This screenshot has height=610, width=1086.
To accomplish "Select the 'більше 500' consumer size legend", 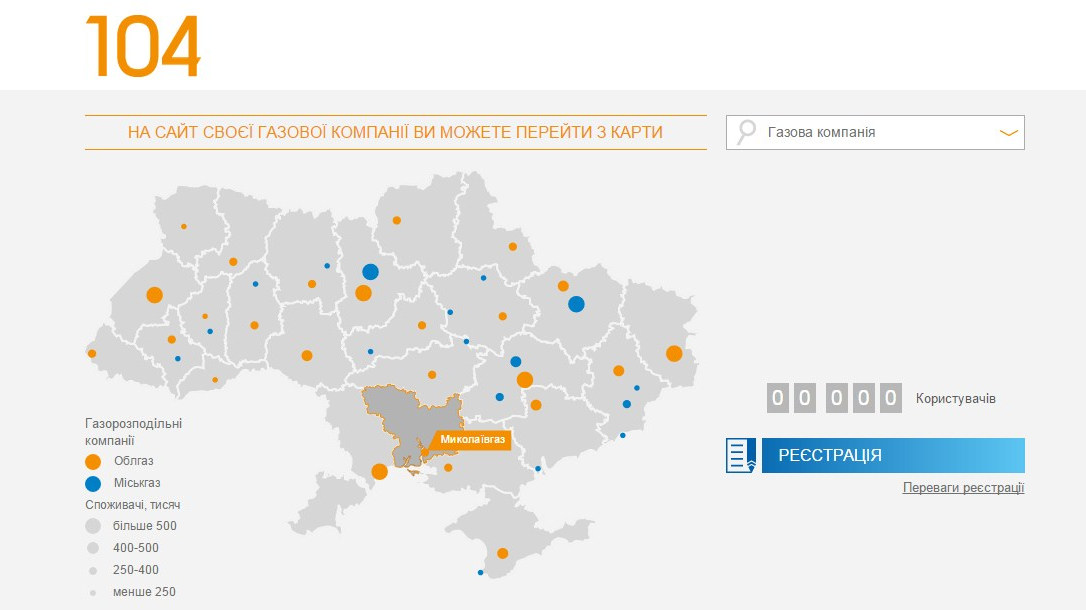I will tap(93, 526).
